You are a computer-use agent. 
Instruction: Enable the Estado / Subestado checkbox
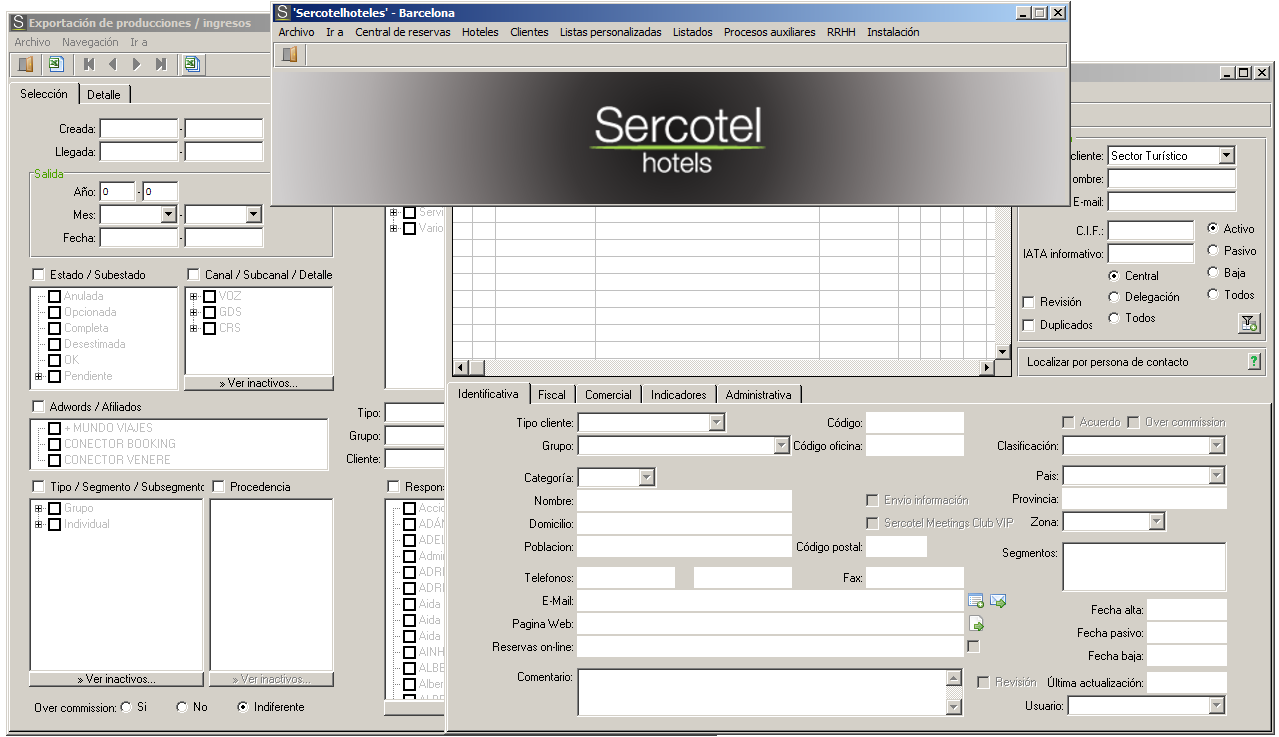(x=39, y=274)
